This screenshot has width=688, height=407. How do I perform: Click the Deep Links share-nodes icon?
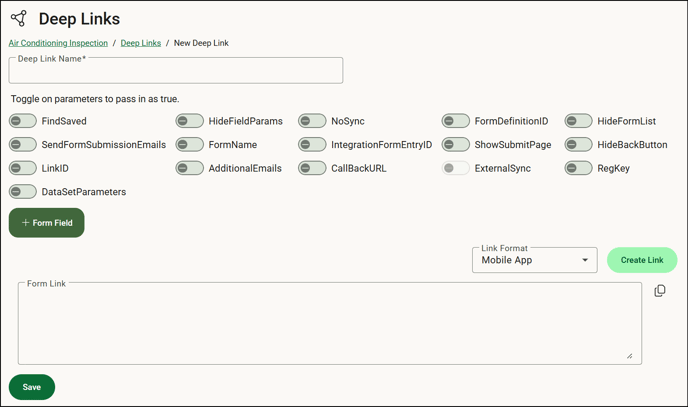click(x=19, y=18)
